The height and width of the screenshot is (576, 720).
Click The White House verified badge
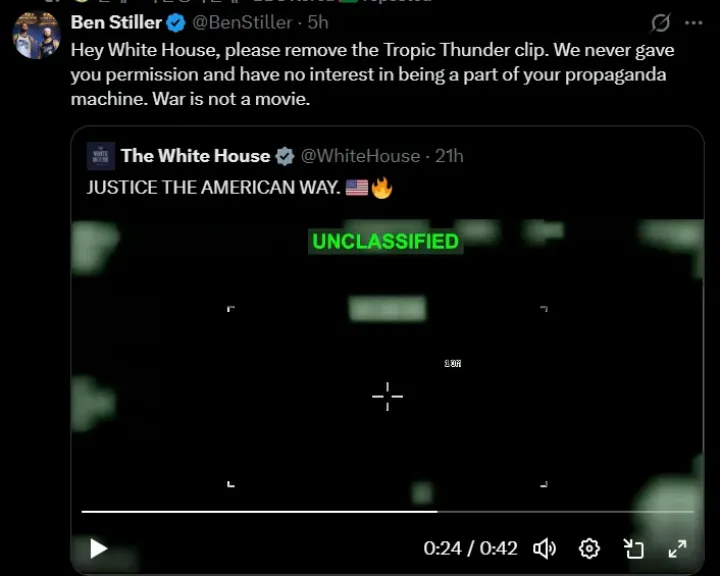(285, 156)
